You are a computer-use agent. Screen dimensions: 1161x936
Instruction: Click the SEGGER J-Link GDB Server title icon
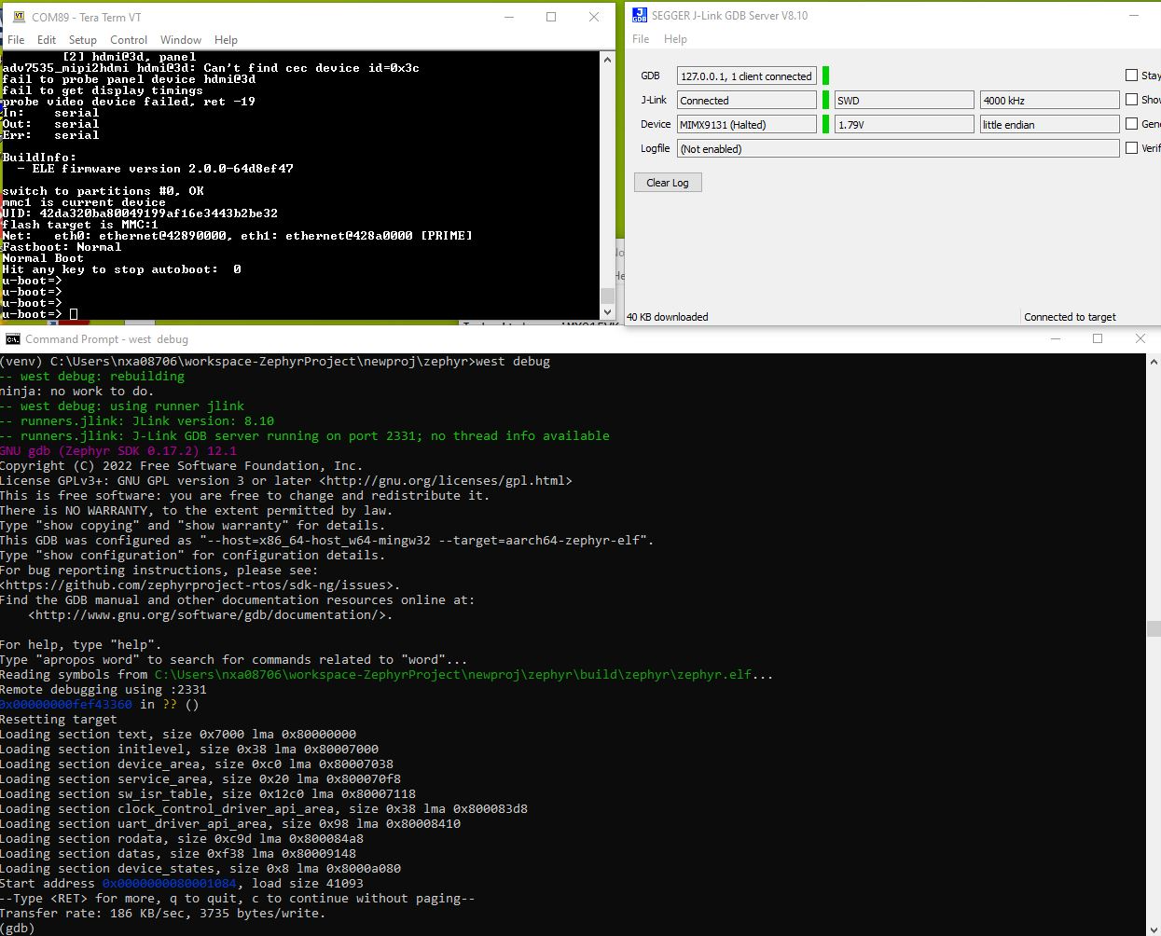click(639, 15)
